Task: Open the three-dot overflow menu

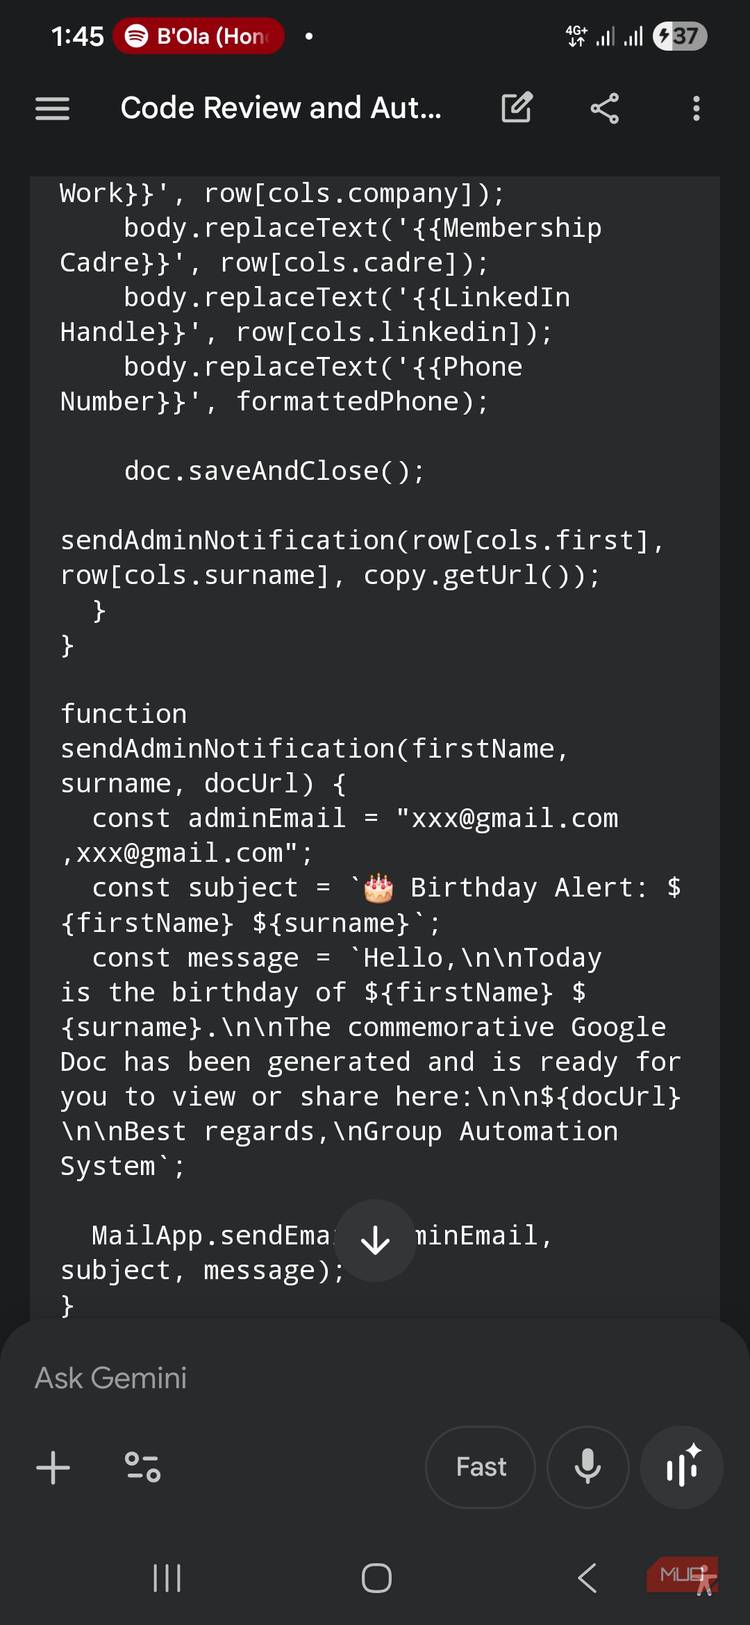Action: point(695,108)
